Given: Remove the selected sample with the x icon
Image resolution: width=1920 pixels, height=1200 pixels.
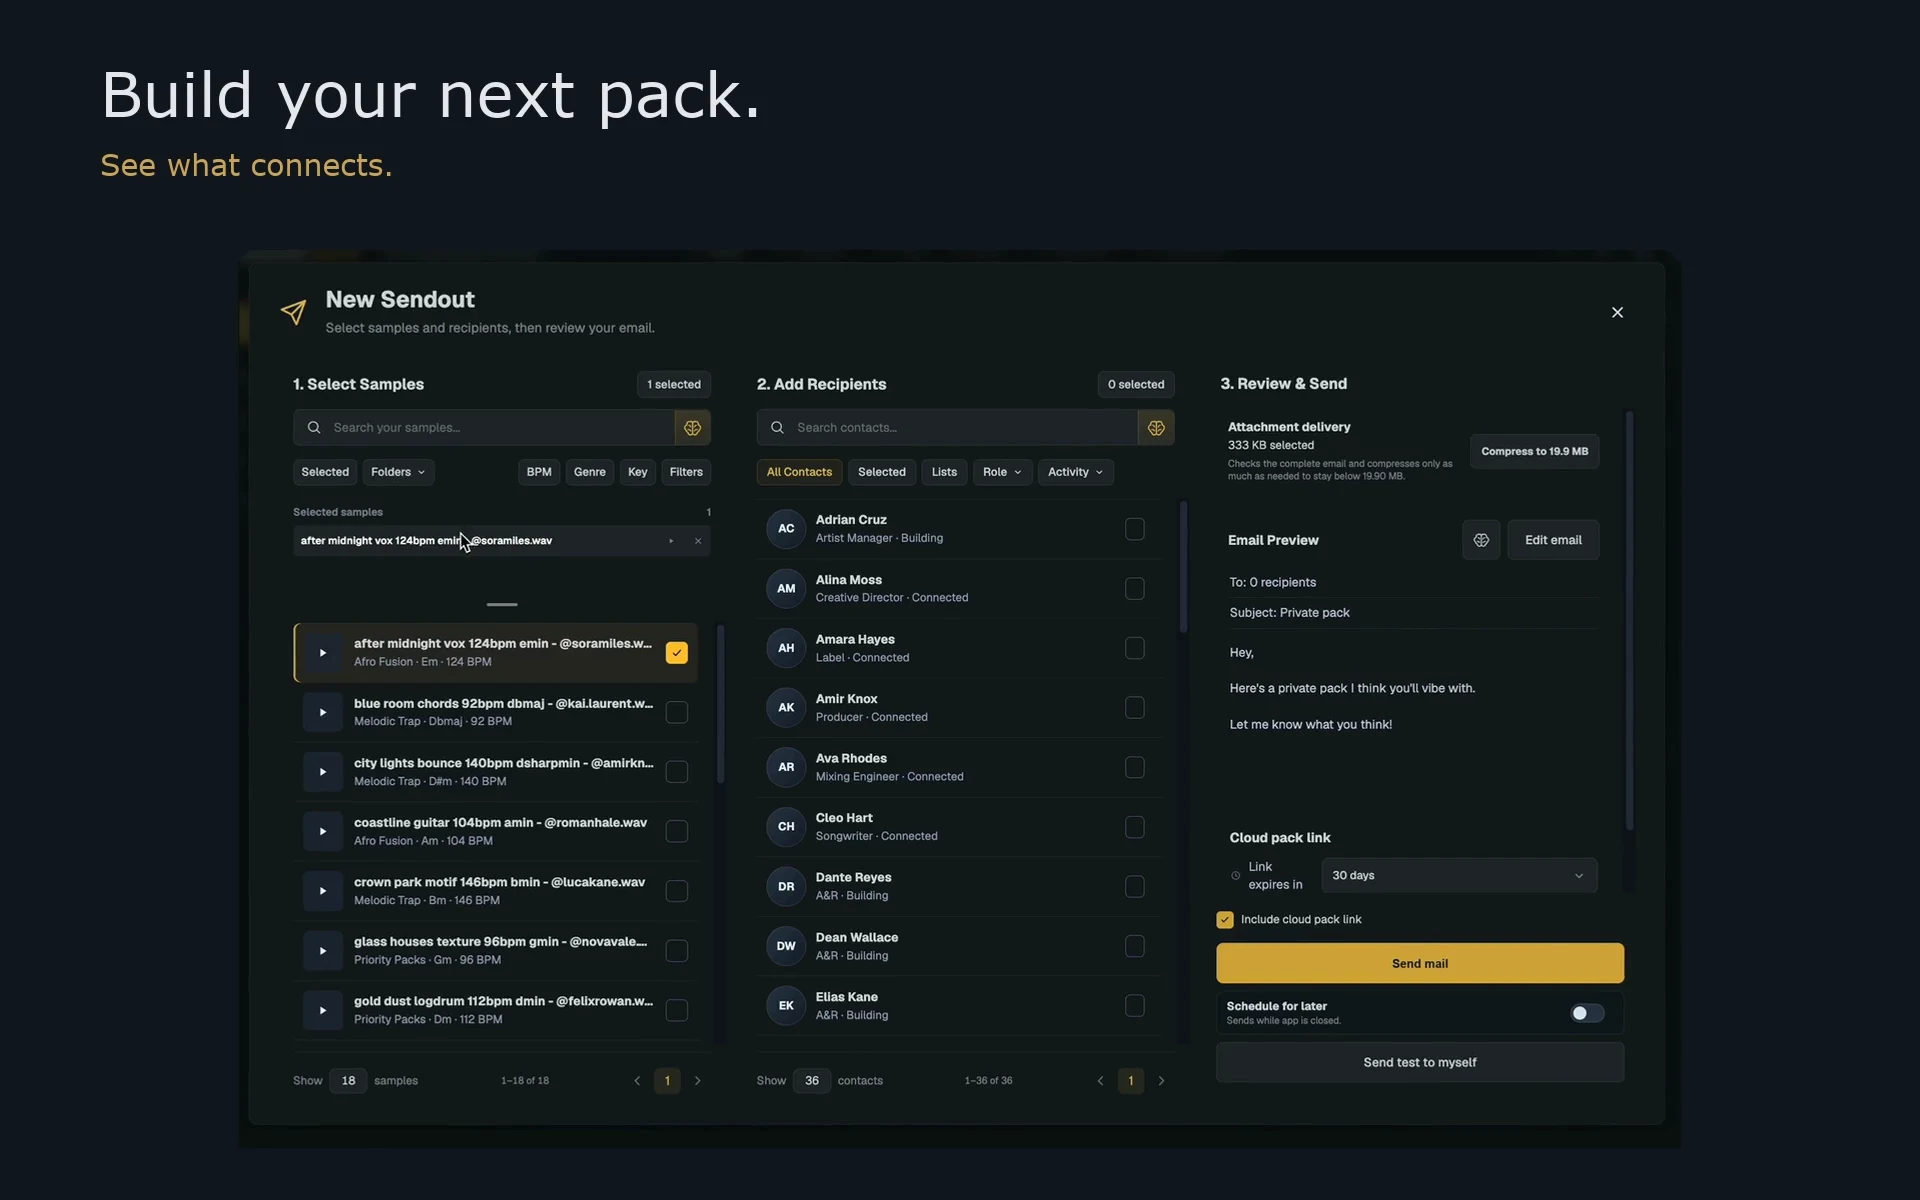Looking at the screenshot, I should 698,541.
